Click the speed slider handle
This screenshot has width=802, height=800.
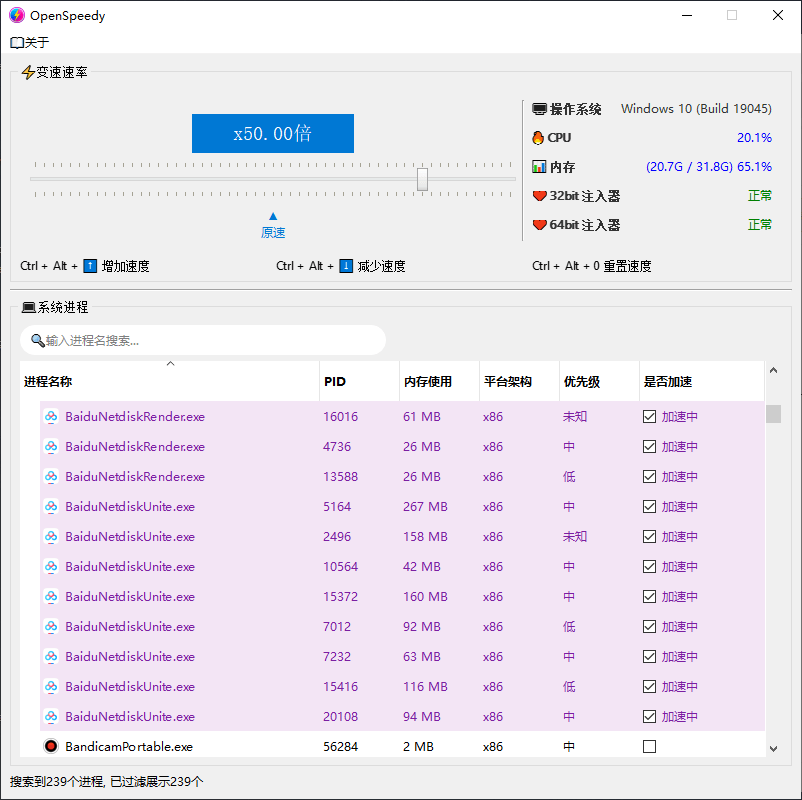(422, 178)
